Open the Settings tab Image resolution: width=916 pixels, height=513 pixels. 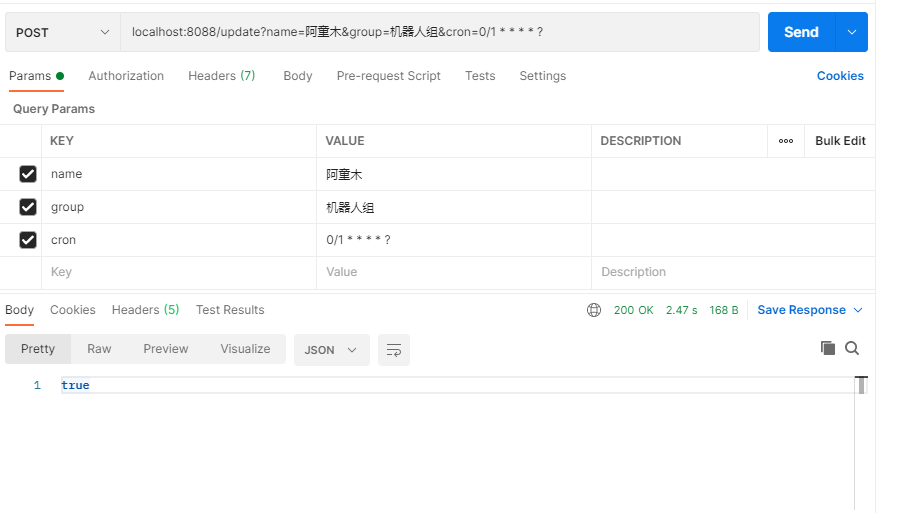tap(542, 76)
